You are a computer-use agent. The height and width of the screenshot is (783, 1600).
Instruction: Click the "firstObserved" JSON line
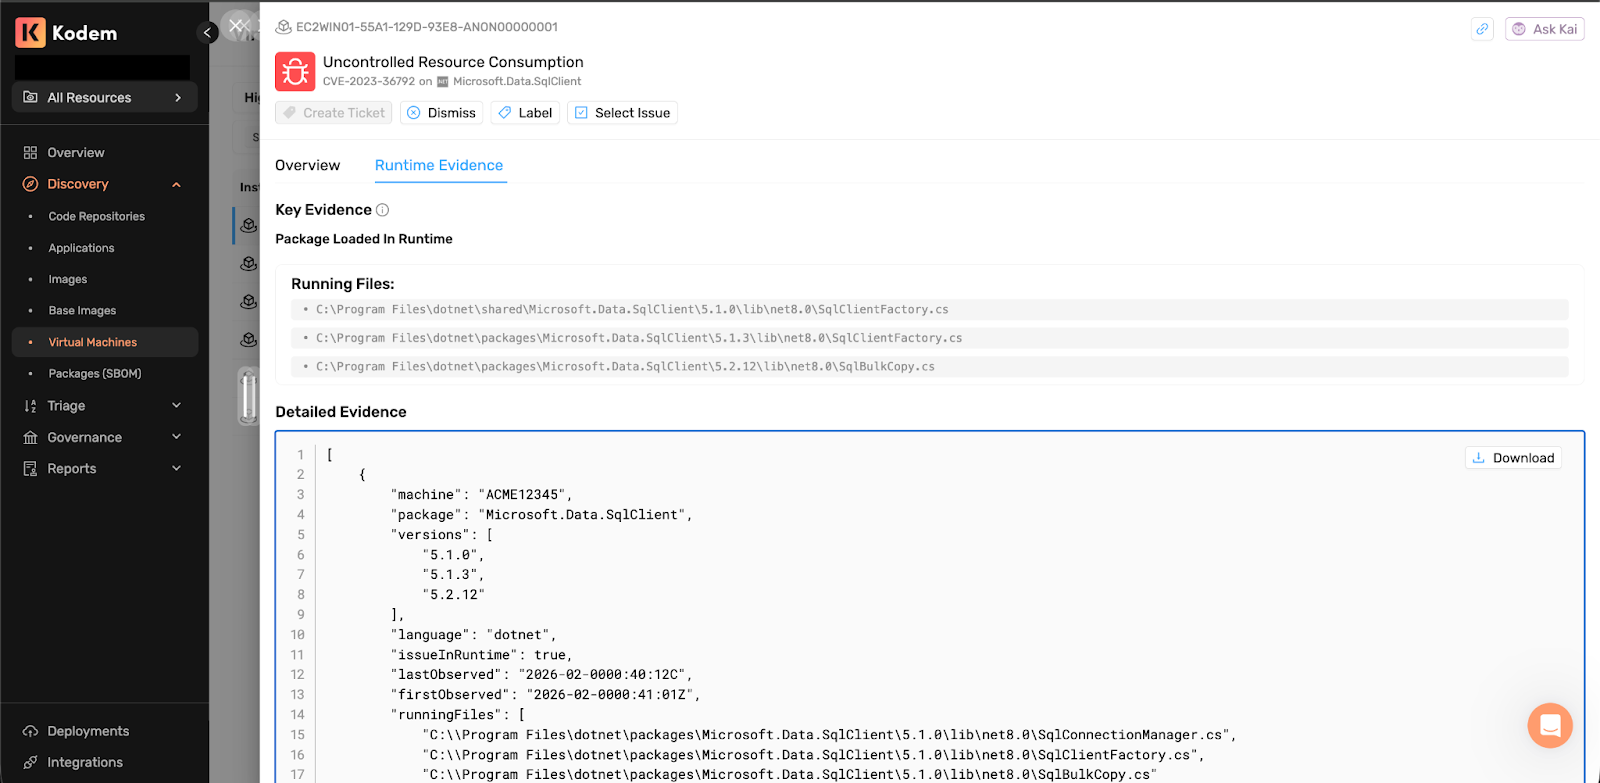[x=545, y=695]
